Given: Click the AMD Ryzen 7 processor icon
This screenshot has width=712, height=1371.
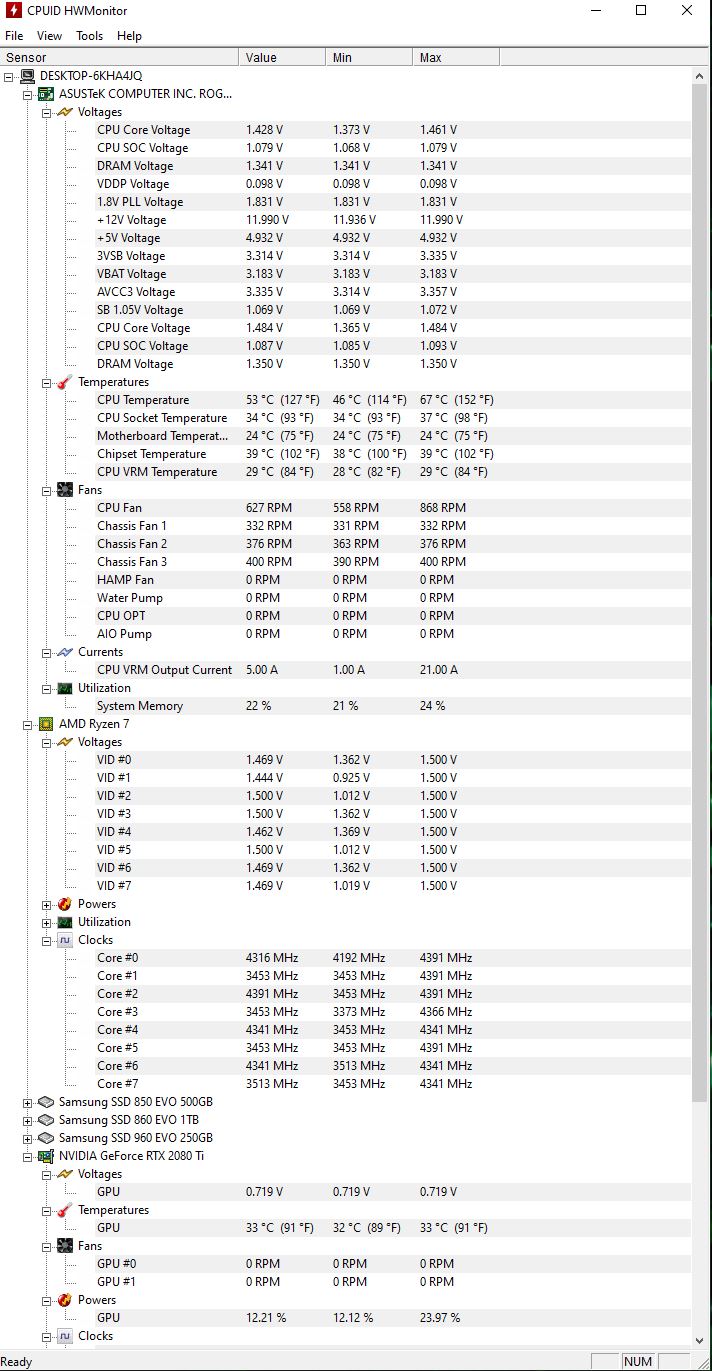Looking at the screenshot, I should (x=46, y=724).
